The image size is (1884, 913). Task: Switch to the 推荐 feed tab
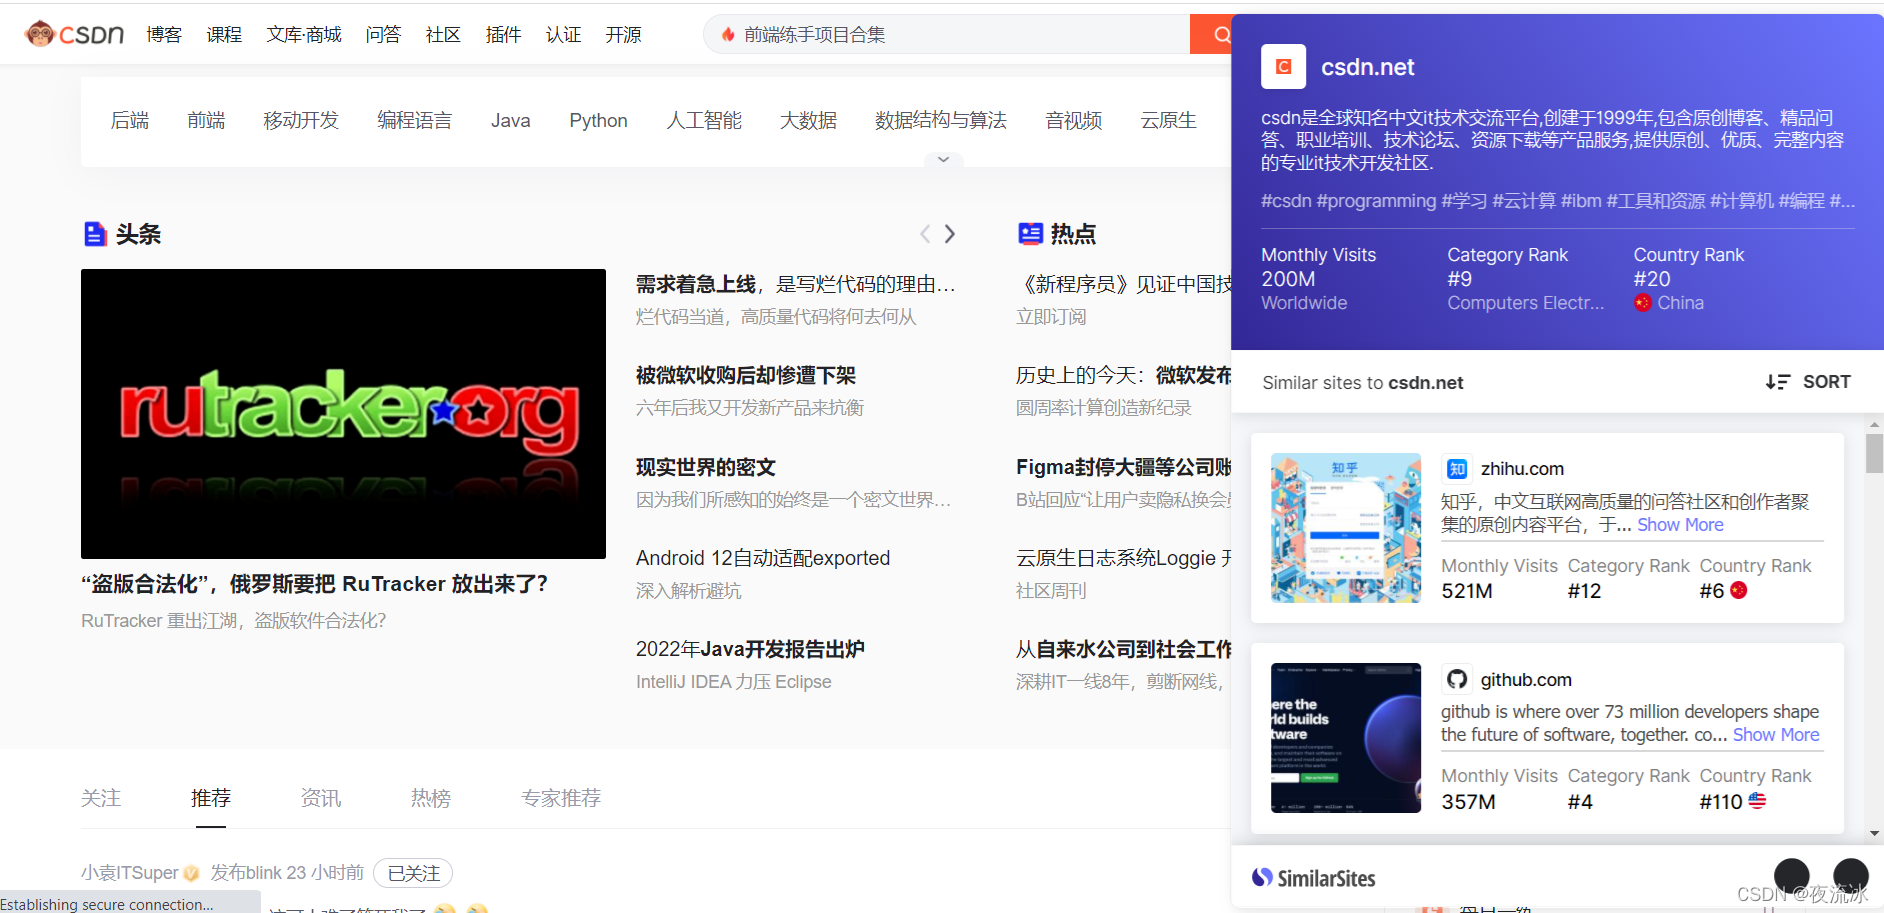pos(211,798)
